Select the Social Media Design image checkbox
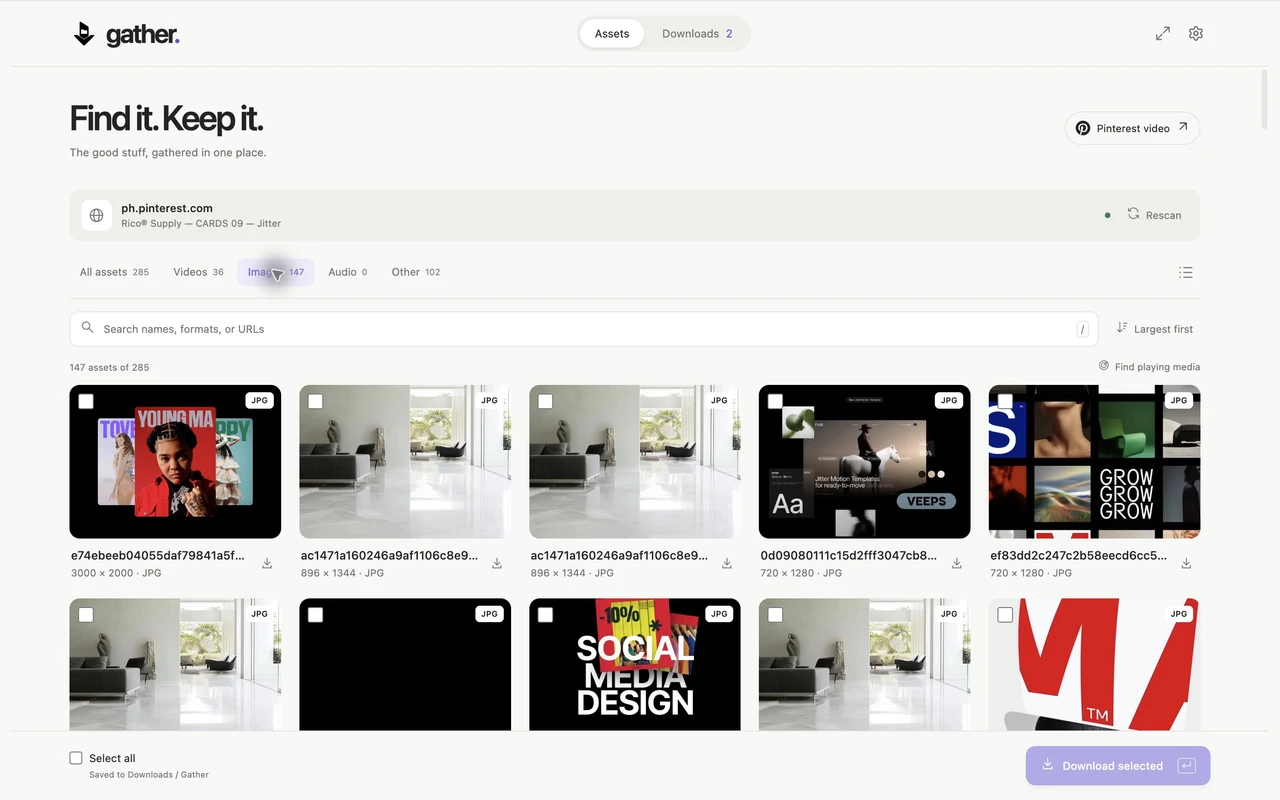 pos(545,615)
